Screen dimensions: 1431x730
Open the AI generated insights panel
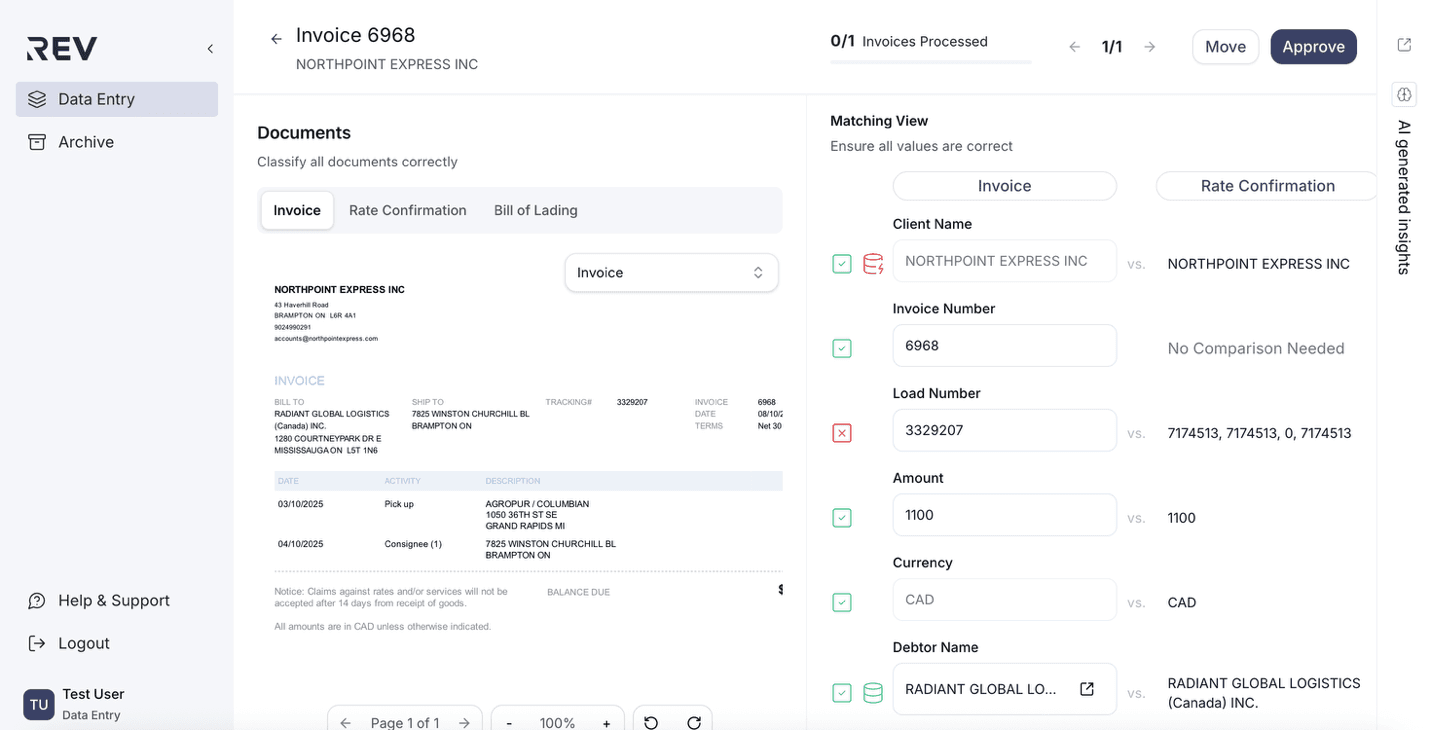coord(1403,94)
